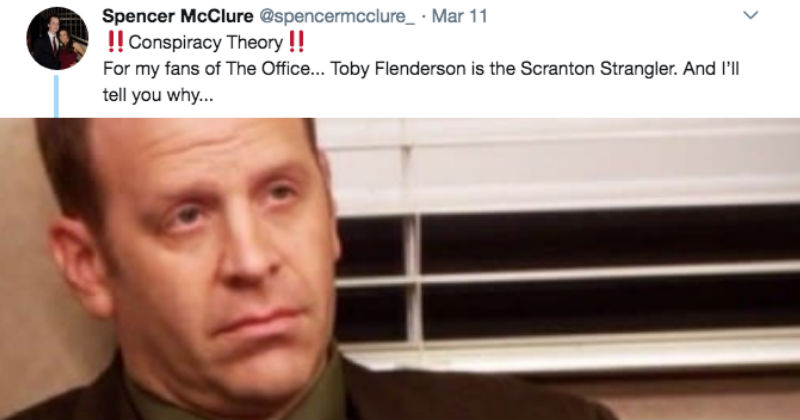Visit the @spencermcclure_ handle

pyautogui.click(x=337, y=16)
